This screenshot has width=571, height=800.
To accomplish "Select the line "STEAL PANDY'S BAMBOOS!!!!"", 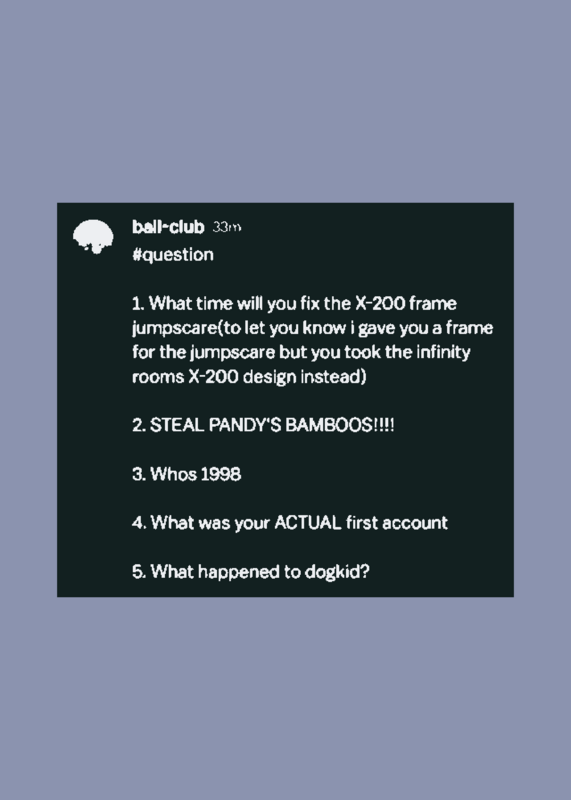I will click(x=263, y=424).
